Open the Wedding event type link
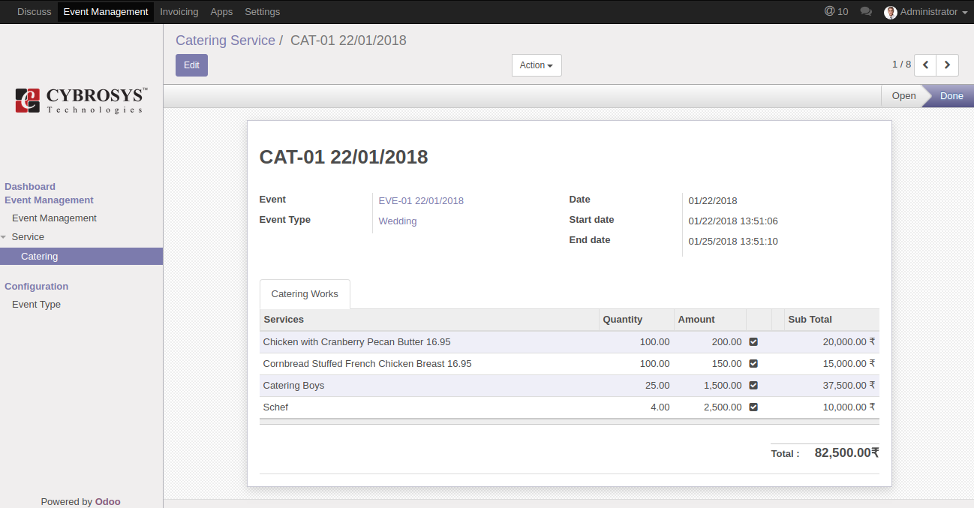Screen dimensions: 974x508 [398, 221]
